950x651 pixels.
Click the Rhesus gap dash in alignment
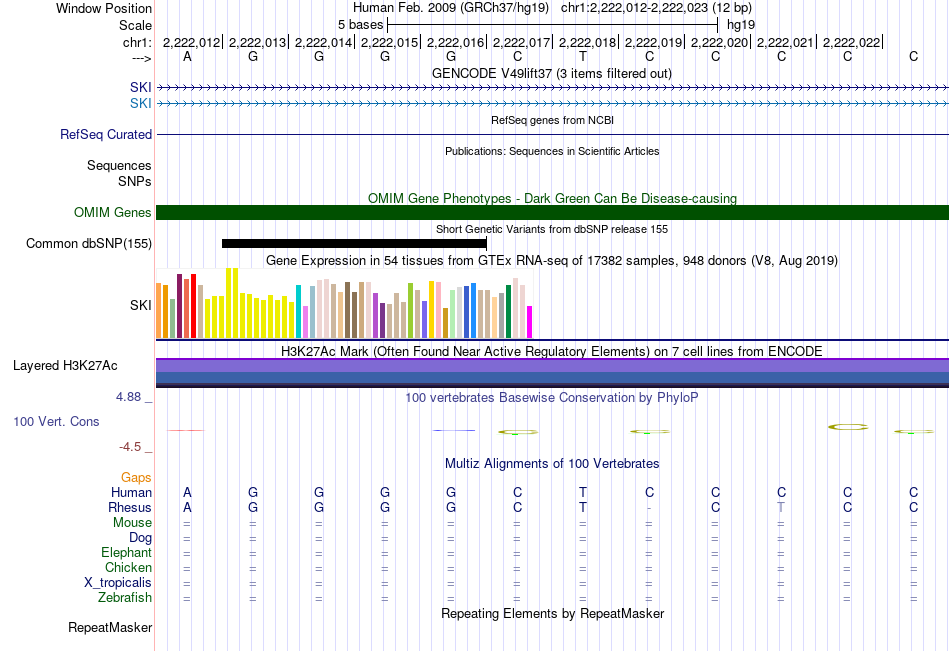pos(649,508)
